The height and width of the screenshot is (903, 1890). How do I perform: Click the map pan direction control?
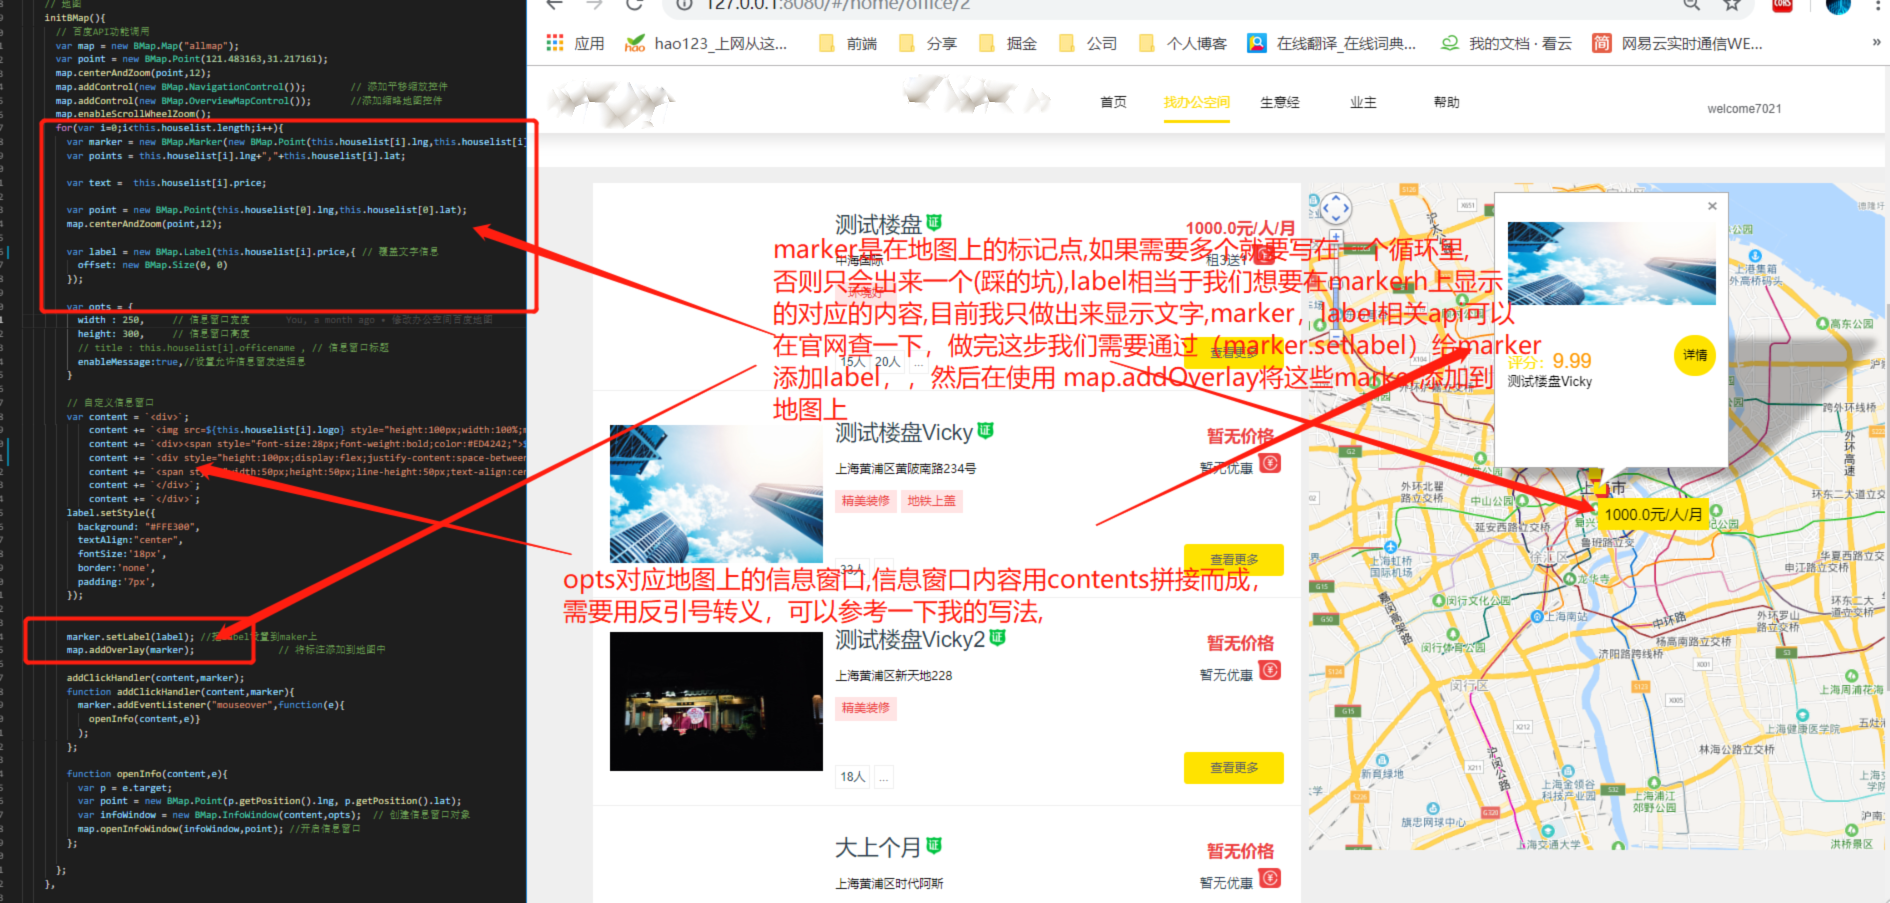point(1336,208)
